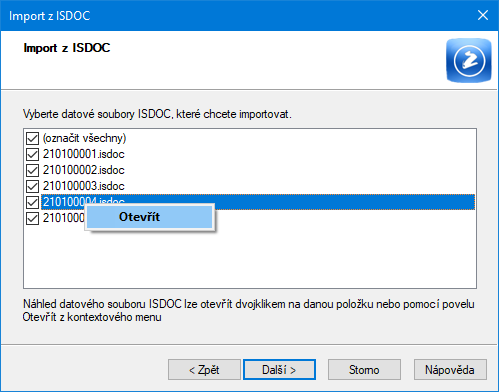Viewport: 499px width, 392px height.
Task: Toggle checkbox of the last listed file
Action: (x=32, y=218)
